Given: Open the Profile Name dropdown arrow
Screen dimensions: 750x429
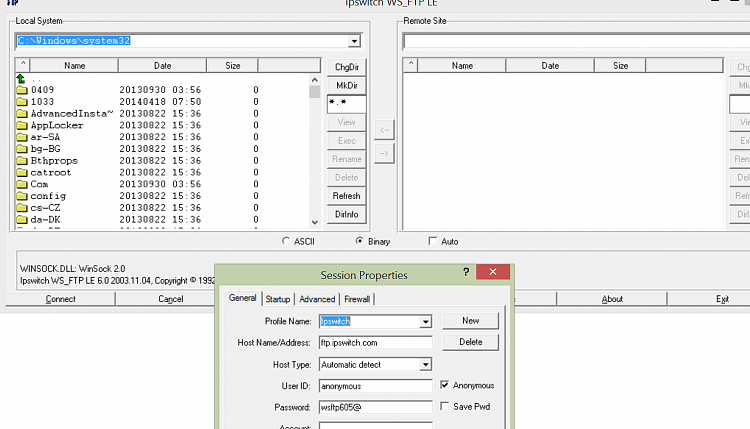Looking at the screenshot, I should (x=425, y=321).
